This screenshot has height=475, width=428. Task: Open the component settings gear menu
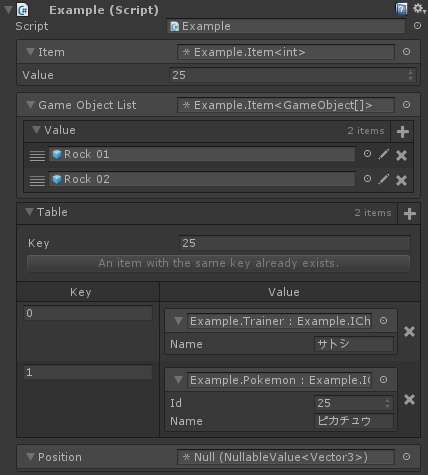[419, 9]
